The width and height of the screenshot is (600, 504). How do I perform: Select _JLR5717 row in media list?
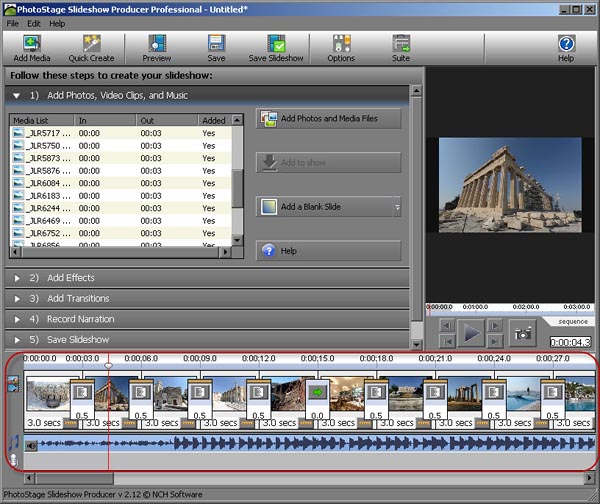121,133
